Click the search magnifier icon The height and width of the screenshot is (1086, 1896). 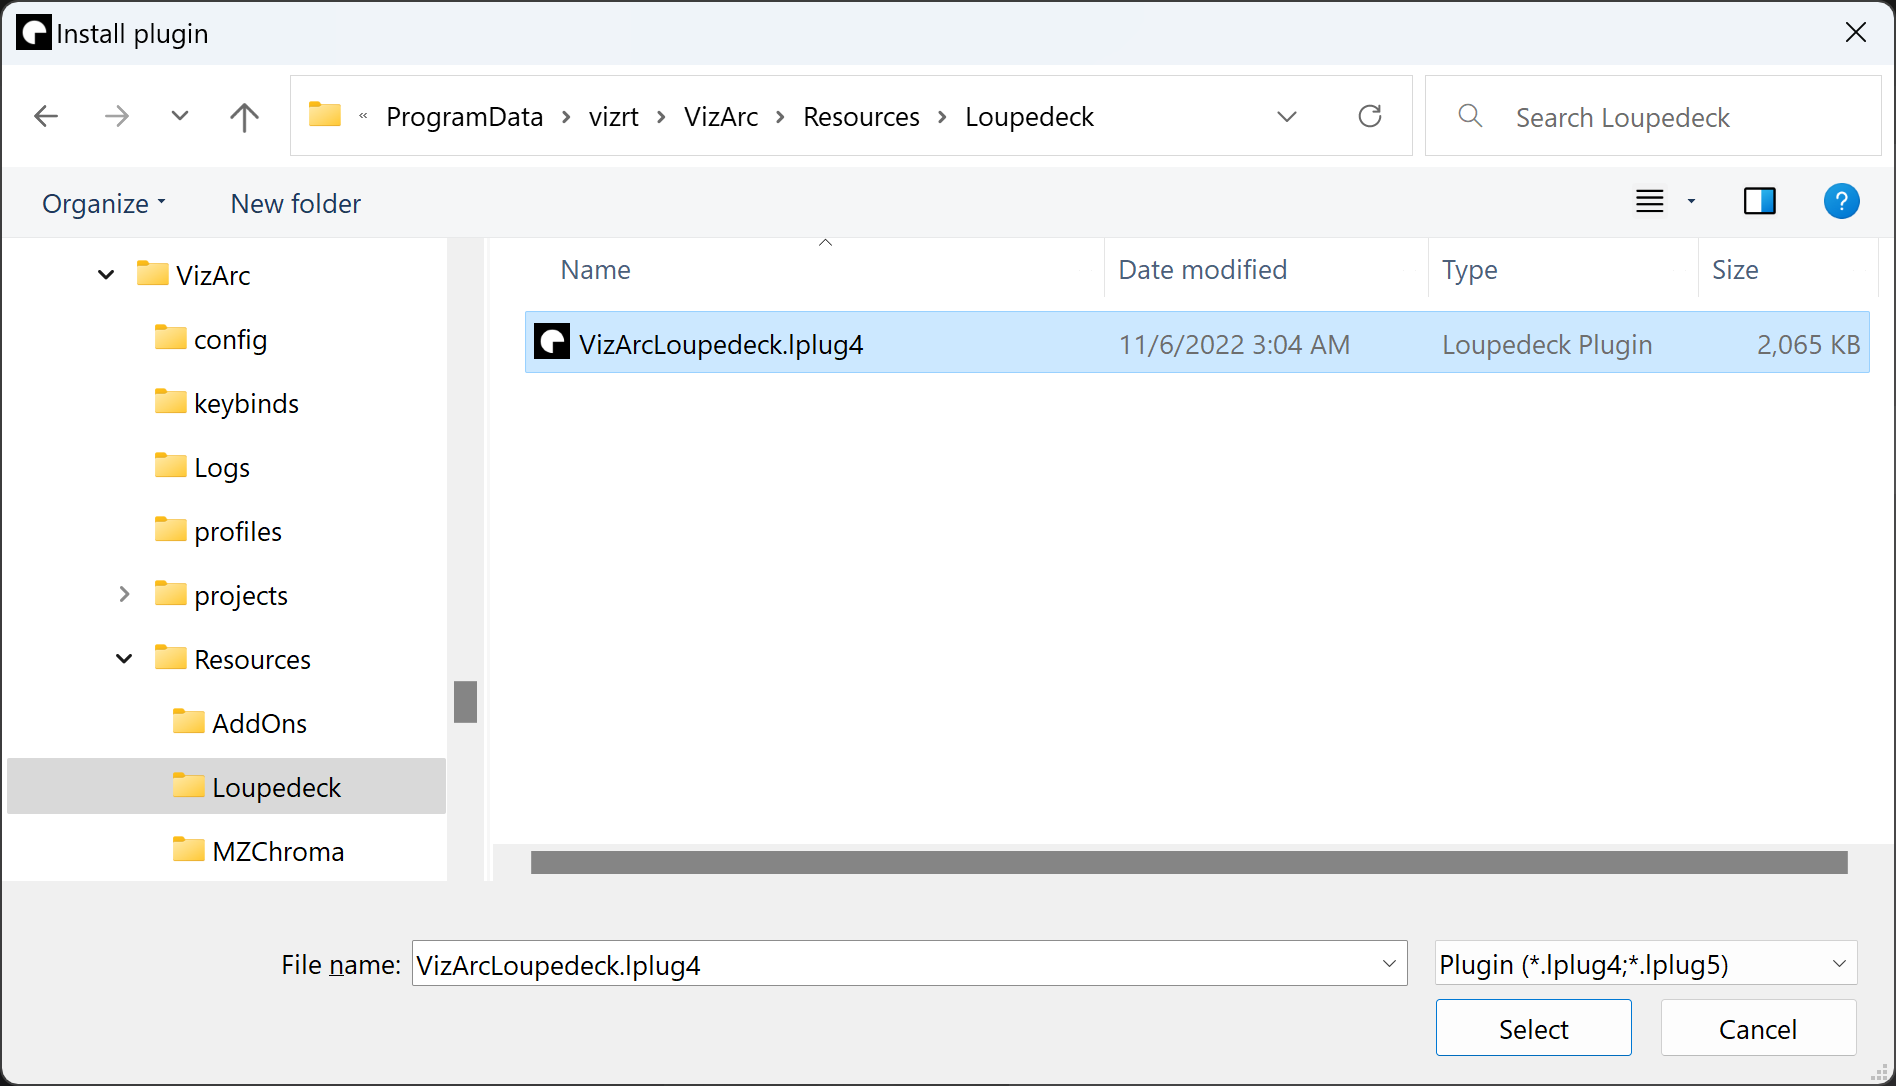[1469, 116]
